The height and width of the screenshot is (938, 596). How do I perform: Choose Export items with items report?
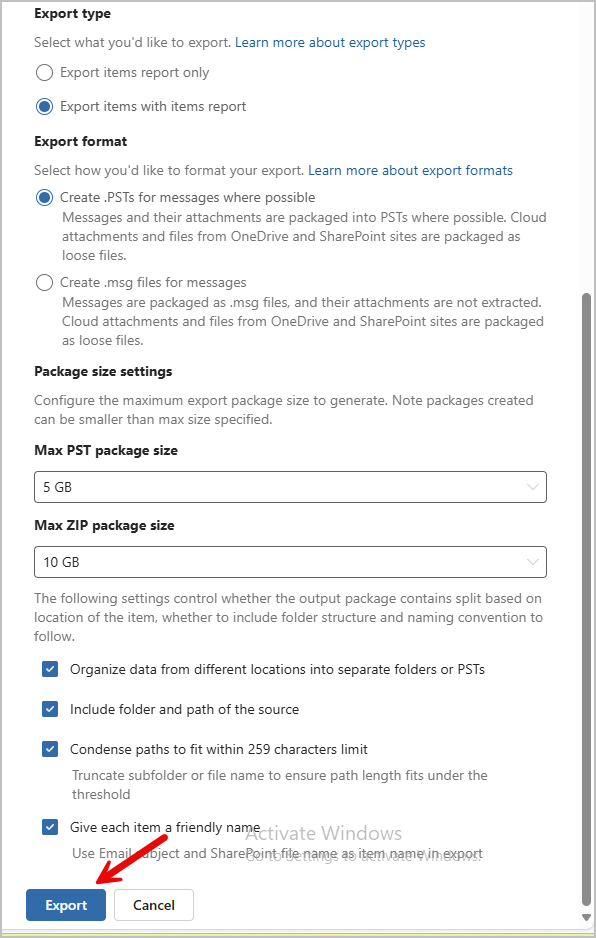[43, 106]
